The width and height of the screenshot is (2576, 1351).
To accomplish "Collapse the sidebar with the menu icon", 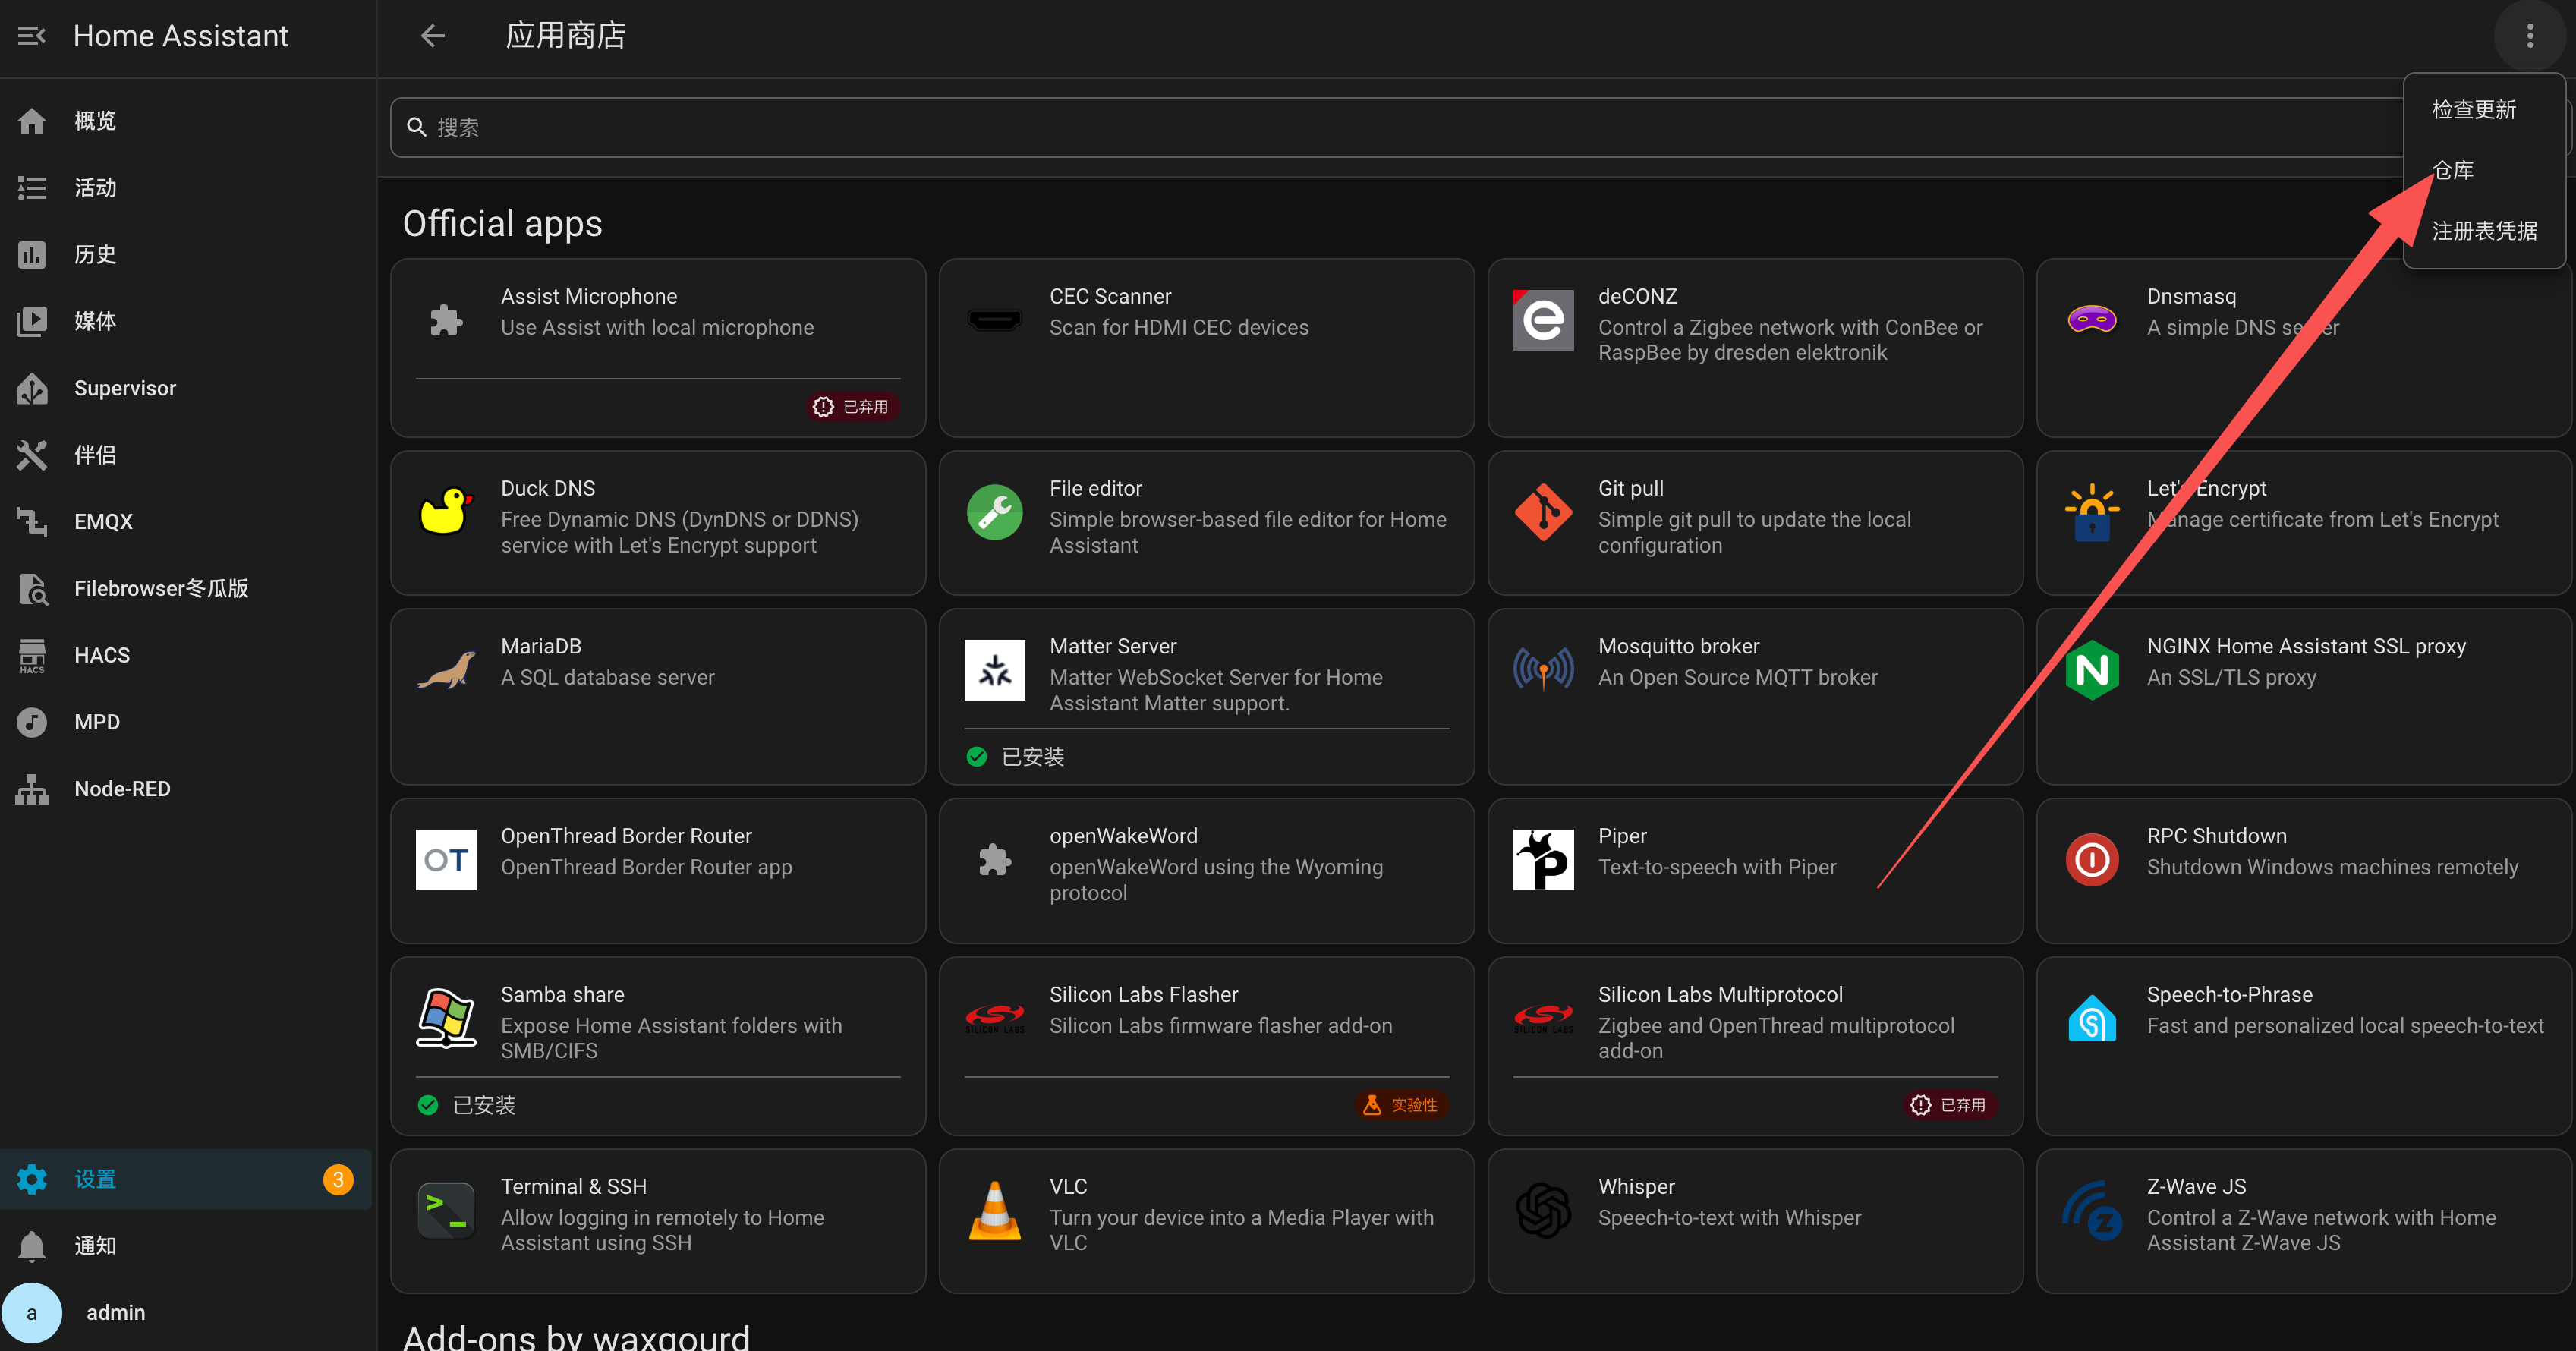I will [32, 36].
